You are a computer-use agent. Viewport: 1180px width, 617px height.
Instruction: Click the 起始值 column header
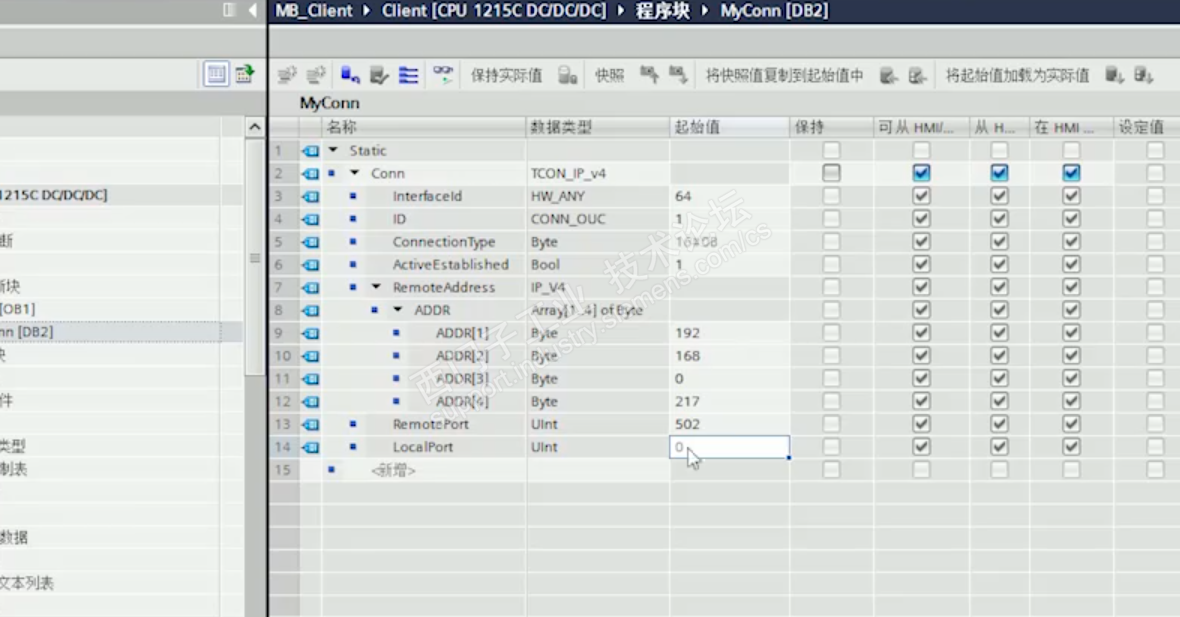click(729, 127)
